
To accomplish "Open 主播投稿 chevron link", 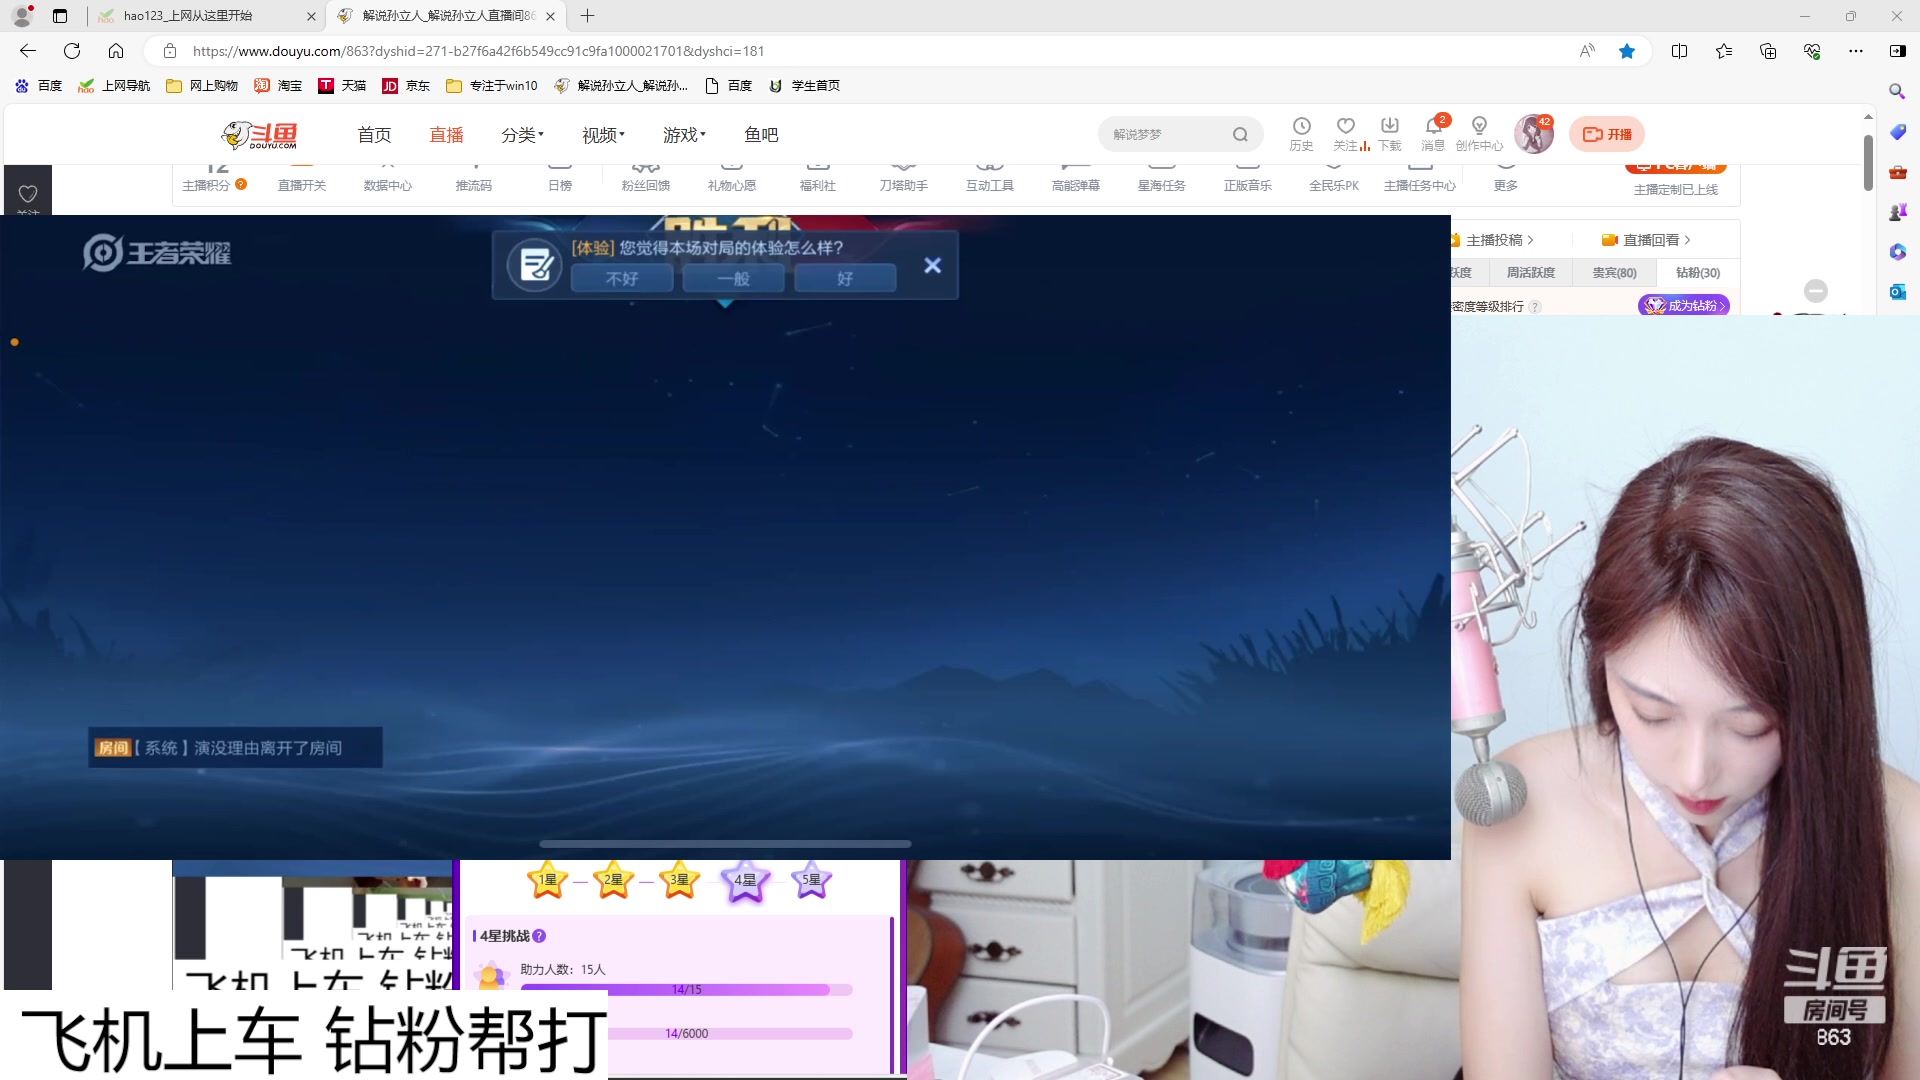I will [x=1499, y=240].
